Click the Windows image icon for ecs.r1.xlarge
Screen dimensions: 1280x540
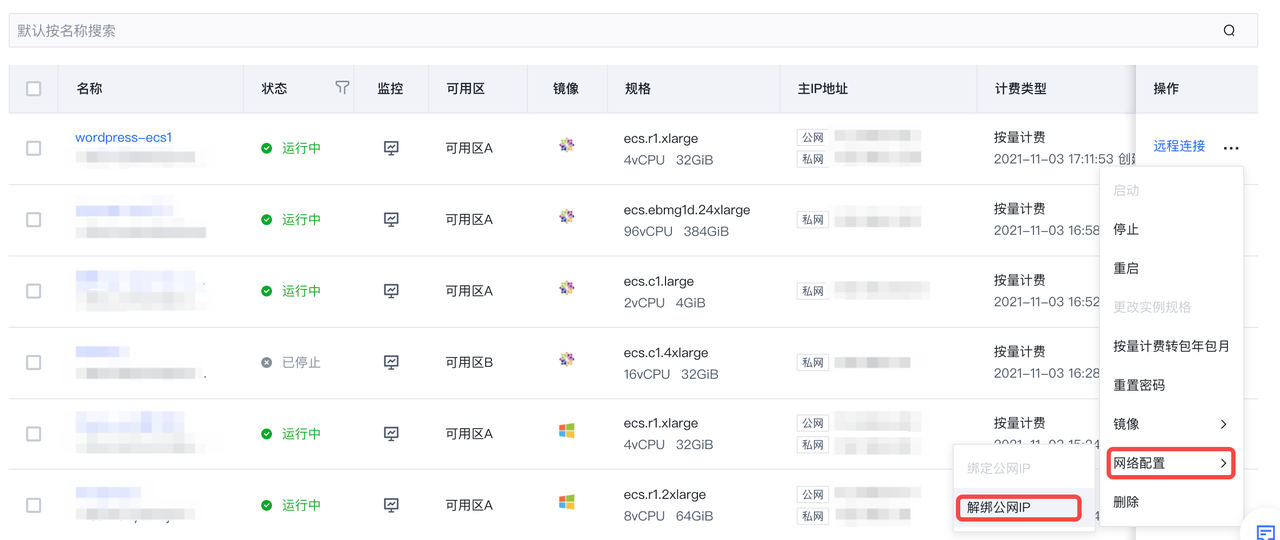click(x=567, y=431)
